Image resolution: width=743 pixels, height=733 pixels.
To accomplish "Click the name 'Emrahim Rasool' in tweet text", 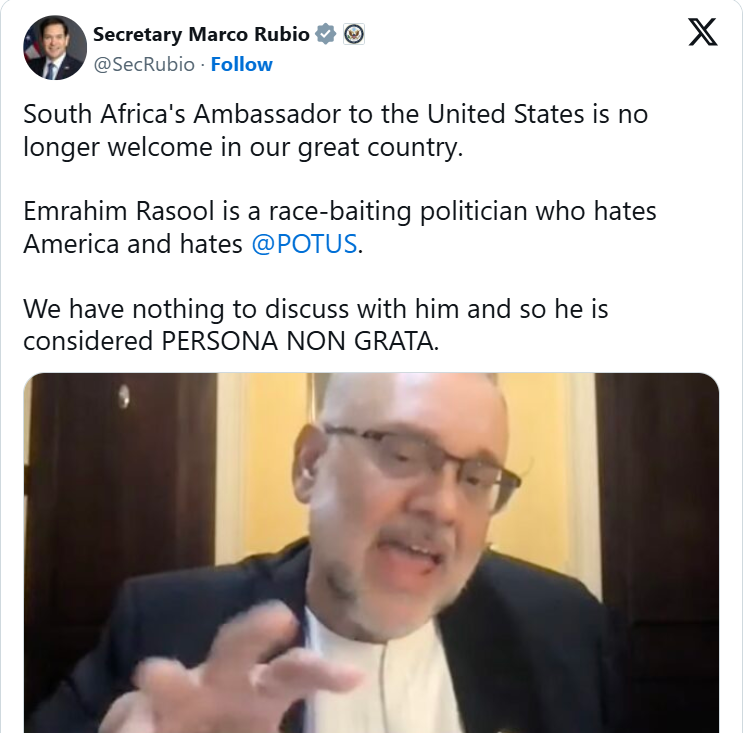I will pyautogui.click(x=119, y=211).
